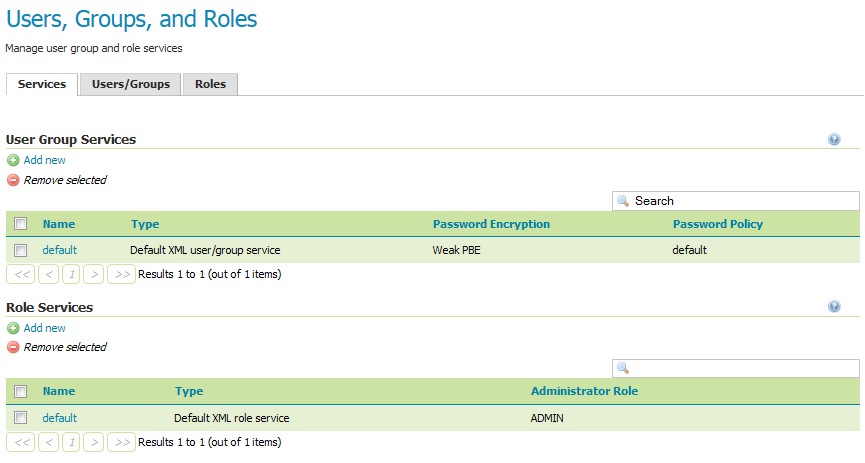Click the red remove icon under User Group Services

pos(13,180)
